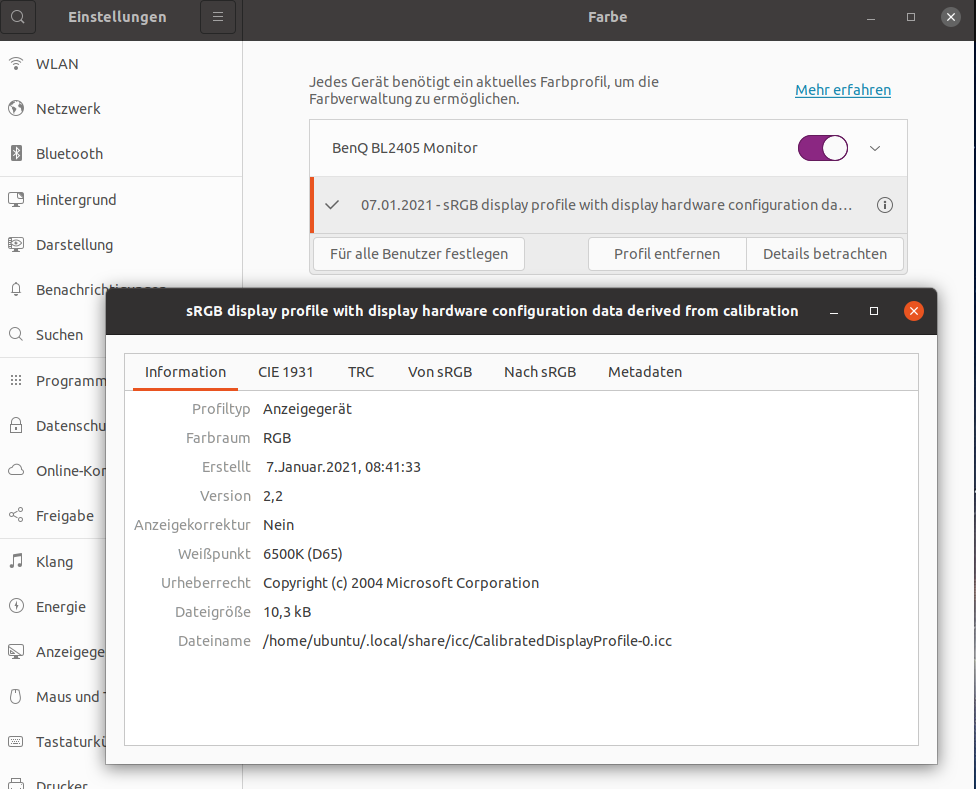Click the checkmark of the 07.01.2021 profile

pos(332,205)
